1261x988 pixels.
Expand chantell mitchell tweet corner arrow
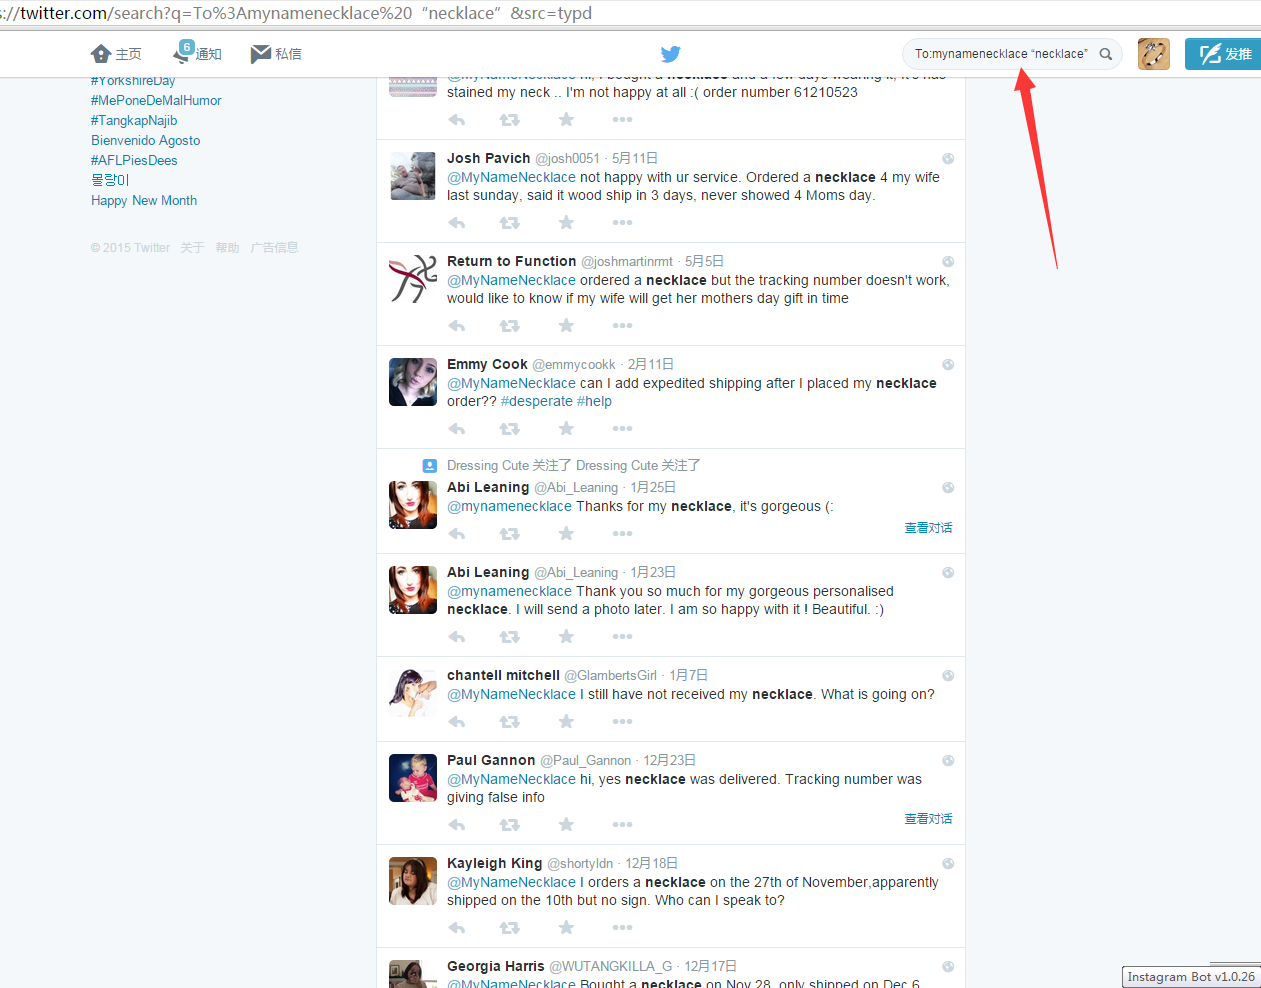click(948, 676)
